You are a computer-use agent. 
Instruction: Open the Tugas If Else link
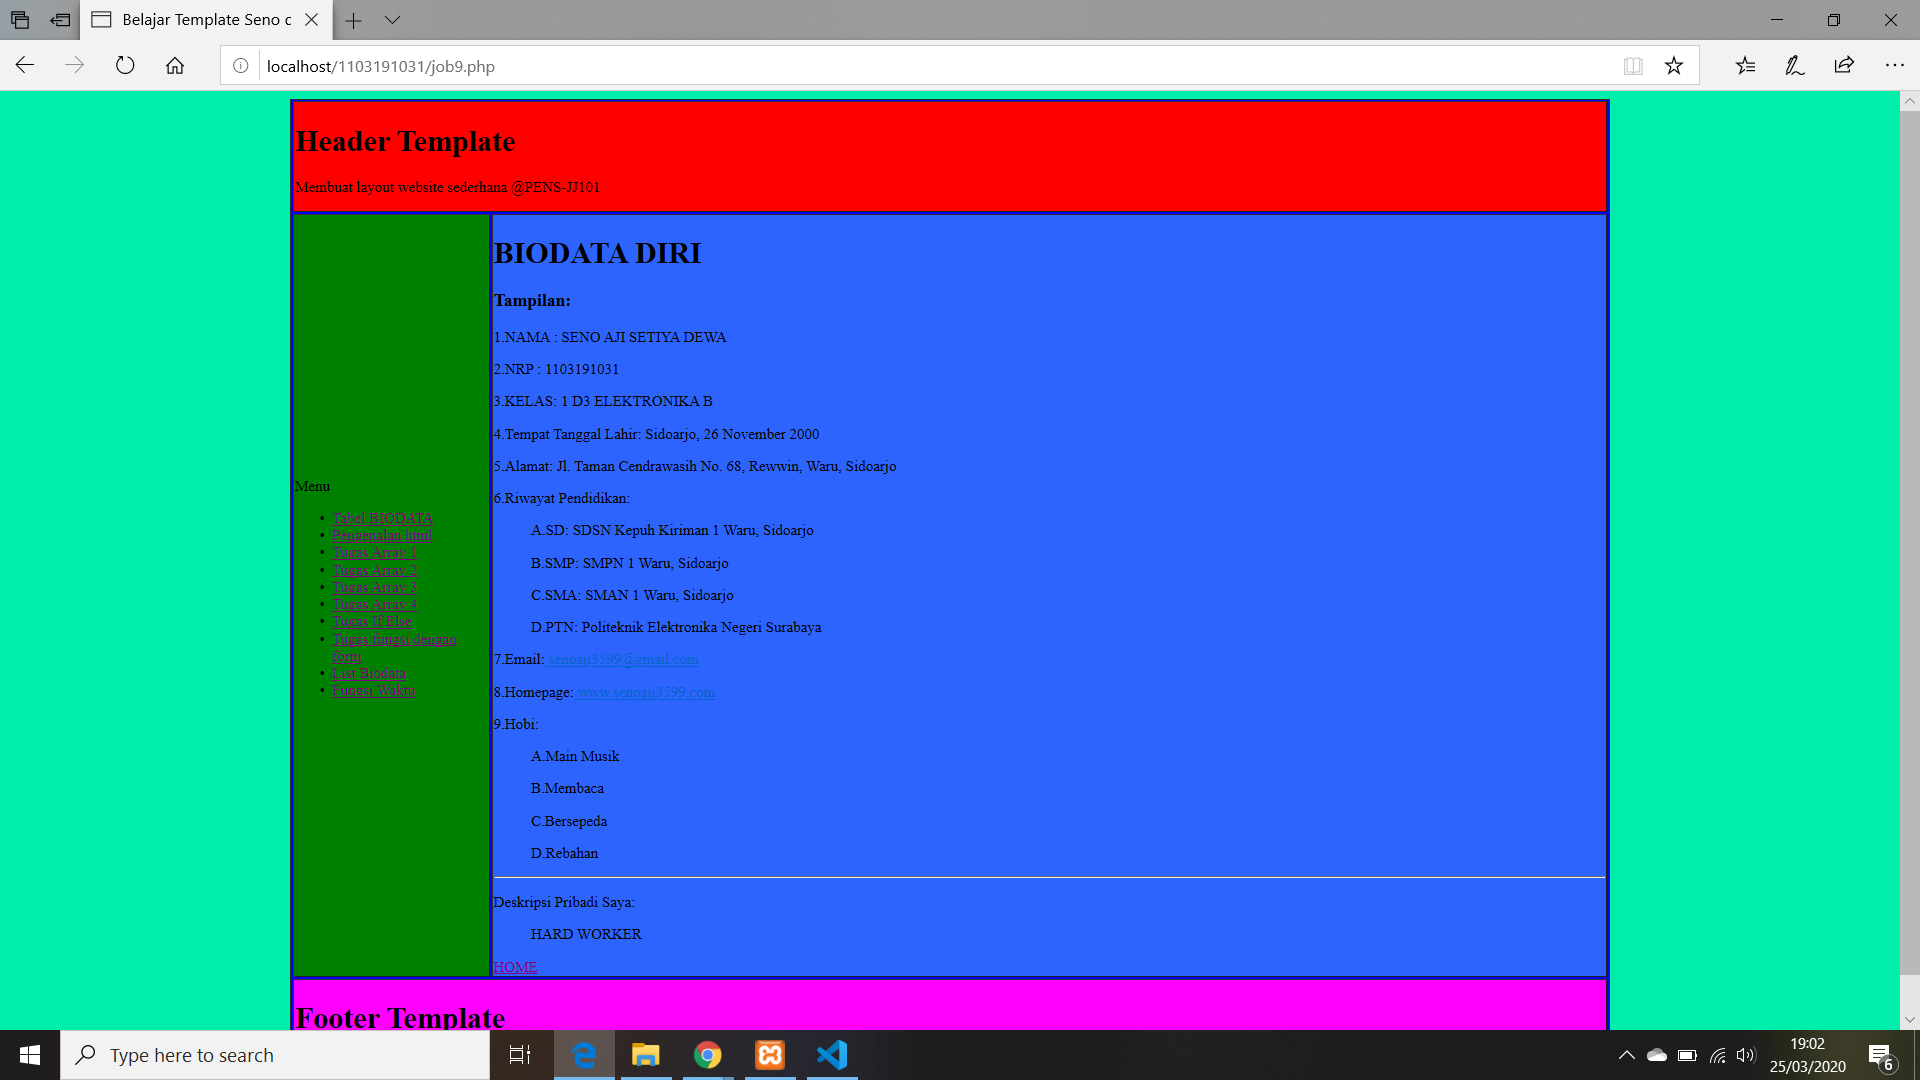point(371,621)
